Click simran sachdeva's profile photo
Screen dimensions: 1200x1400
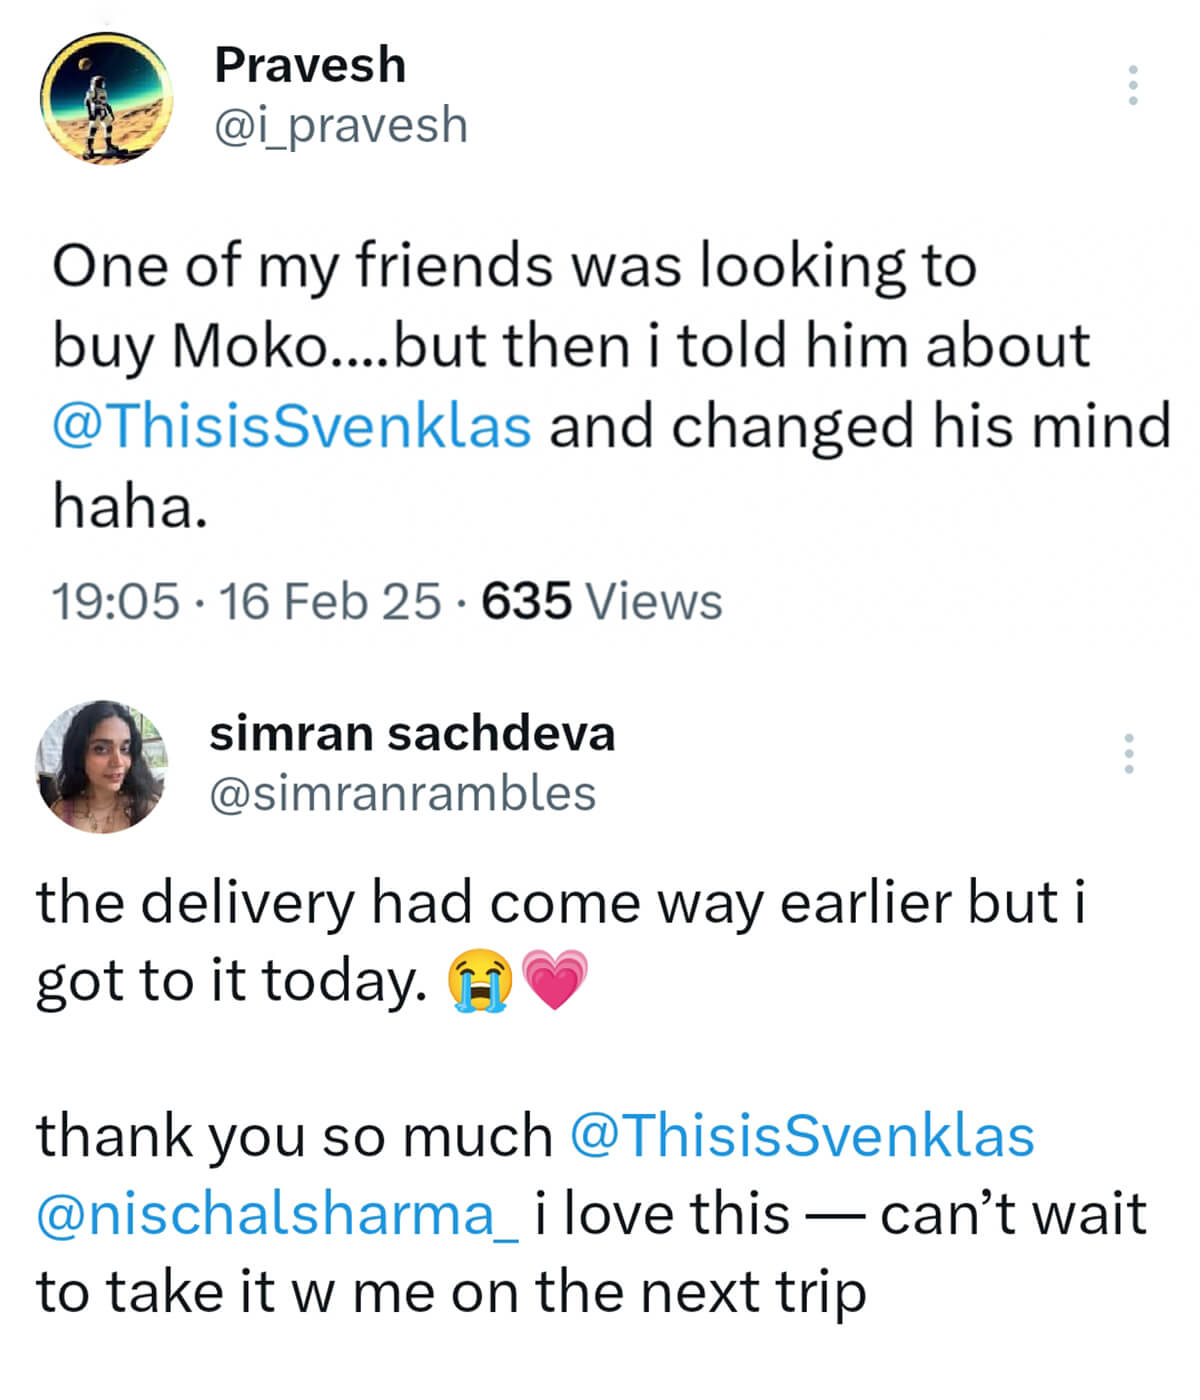coord(101,766)
